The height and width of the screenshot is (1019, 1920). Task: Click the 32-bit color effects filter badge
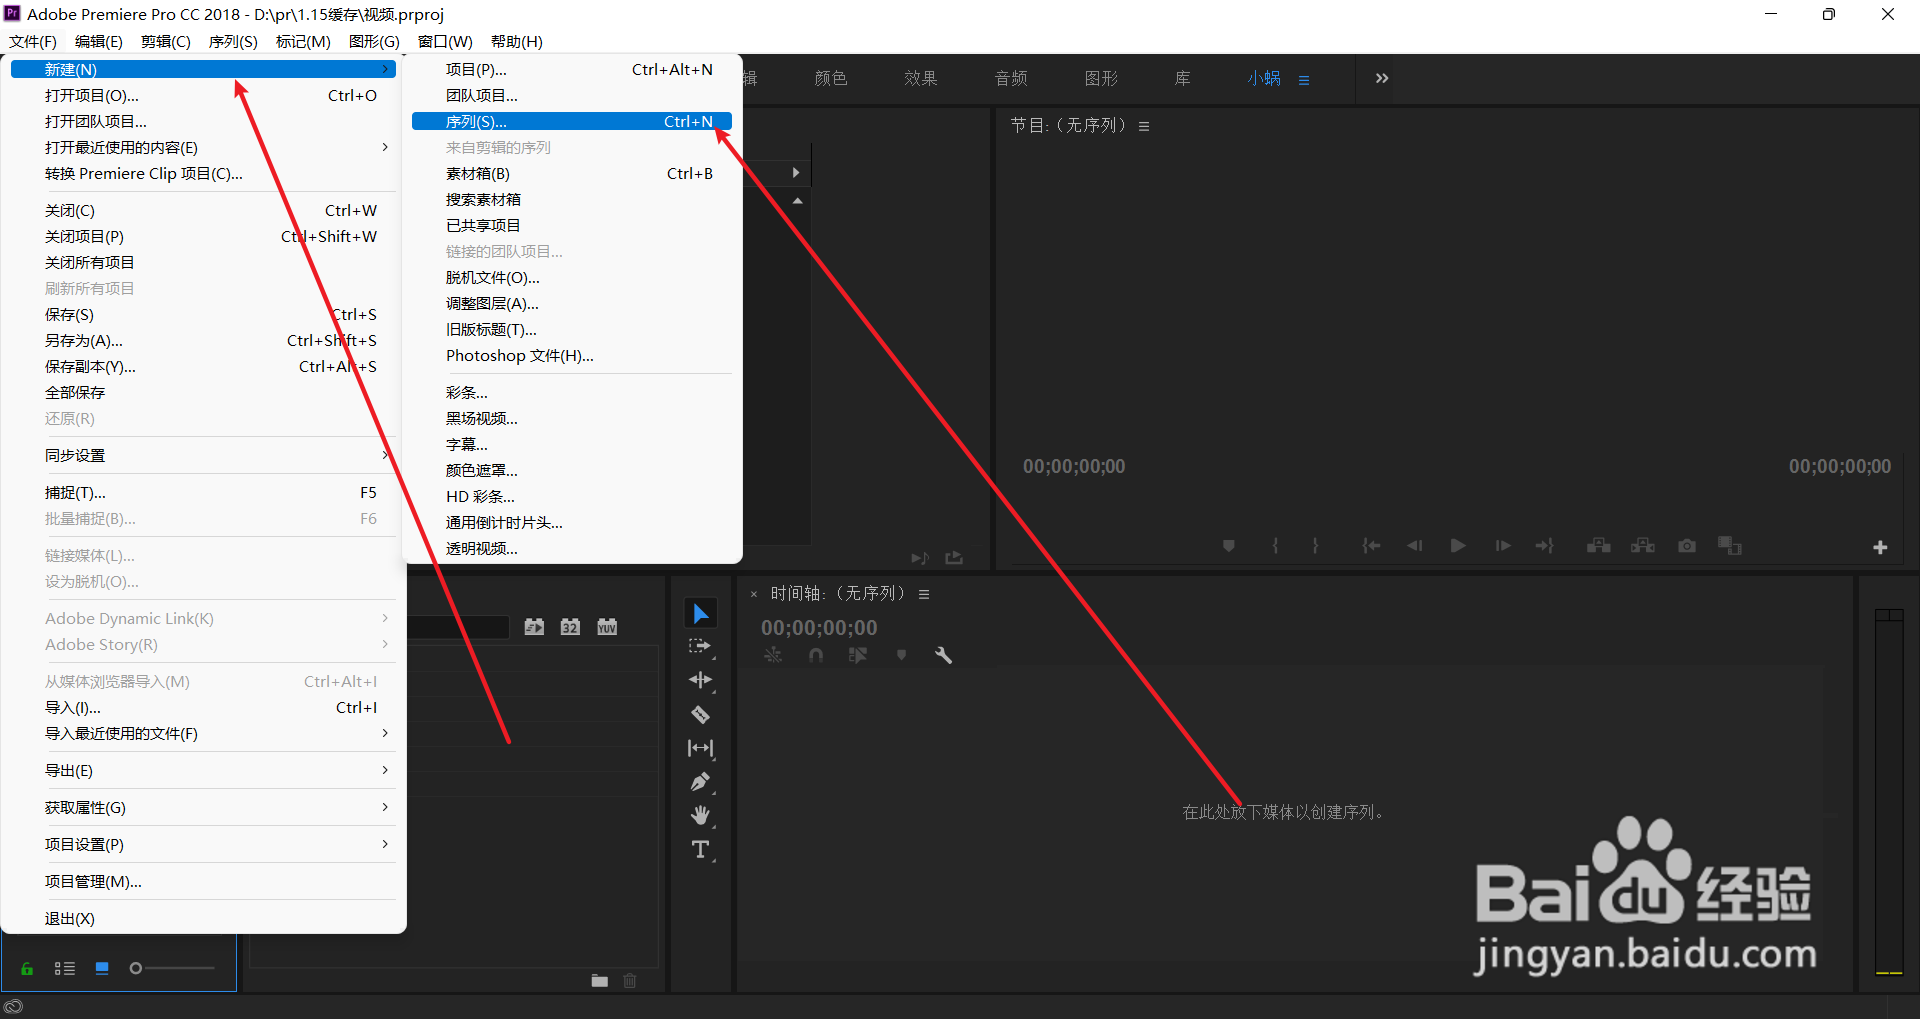coord(570,627)
